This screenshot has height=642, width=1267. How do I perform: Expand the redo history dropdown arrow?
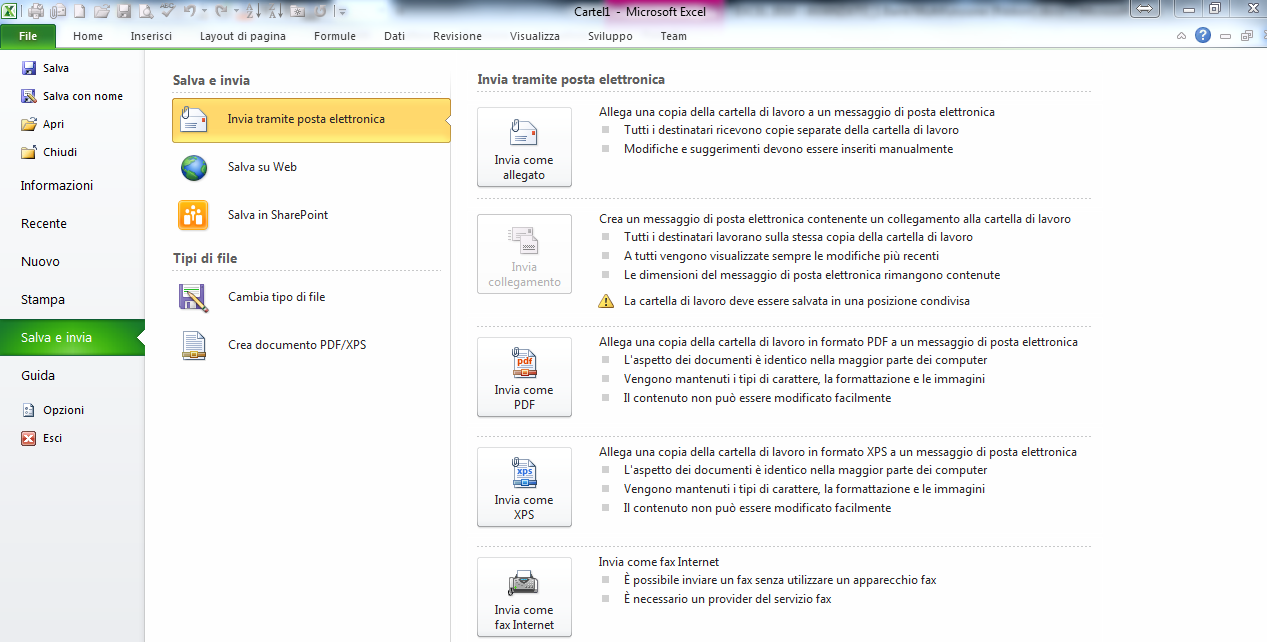236,11
